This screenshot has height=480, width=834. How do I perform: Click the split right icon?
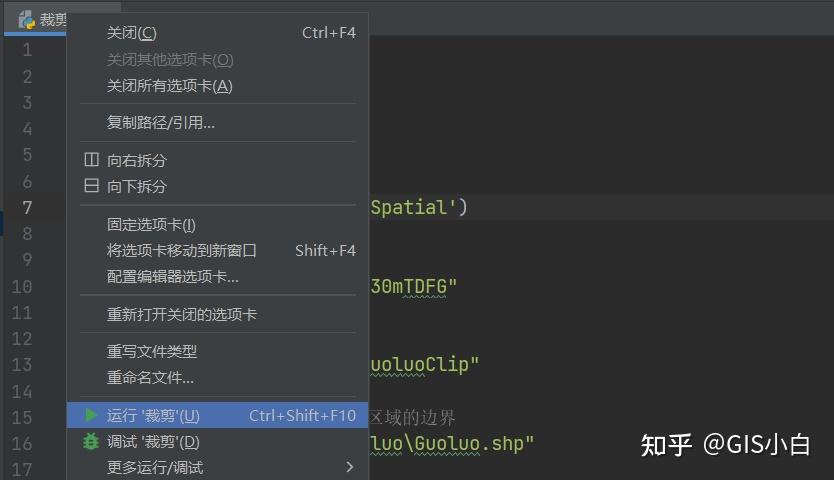91,160
